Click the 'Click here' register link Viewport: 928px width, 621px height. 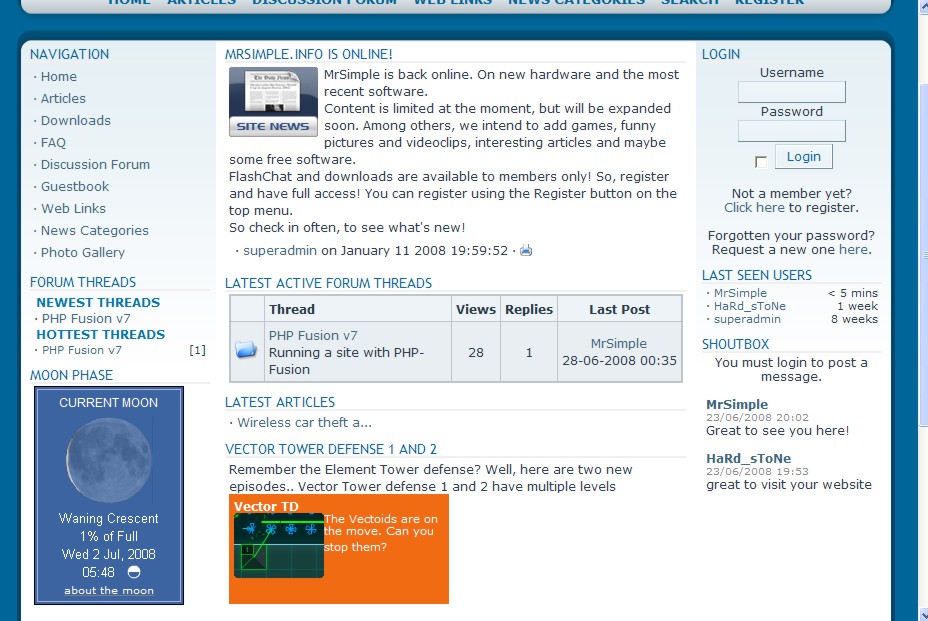pos(754,208)
